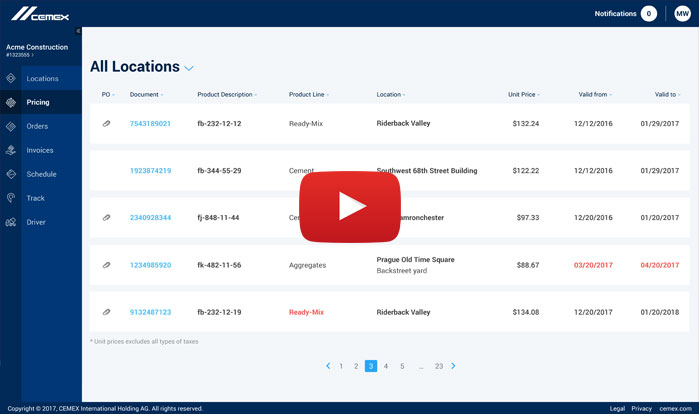The image size is (699, 414).
Task: Sort by Valid from column
Action: pyautogui.click(x=595, y=94)
